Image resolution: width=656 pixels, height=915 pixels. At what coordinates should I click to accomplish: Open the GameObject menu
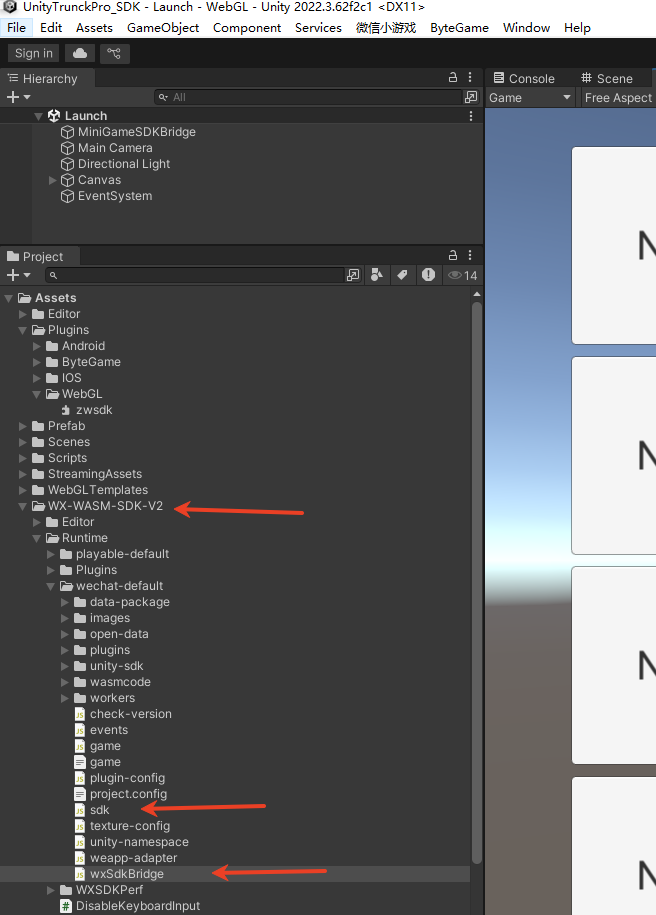click(162, 27)
